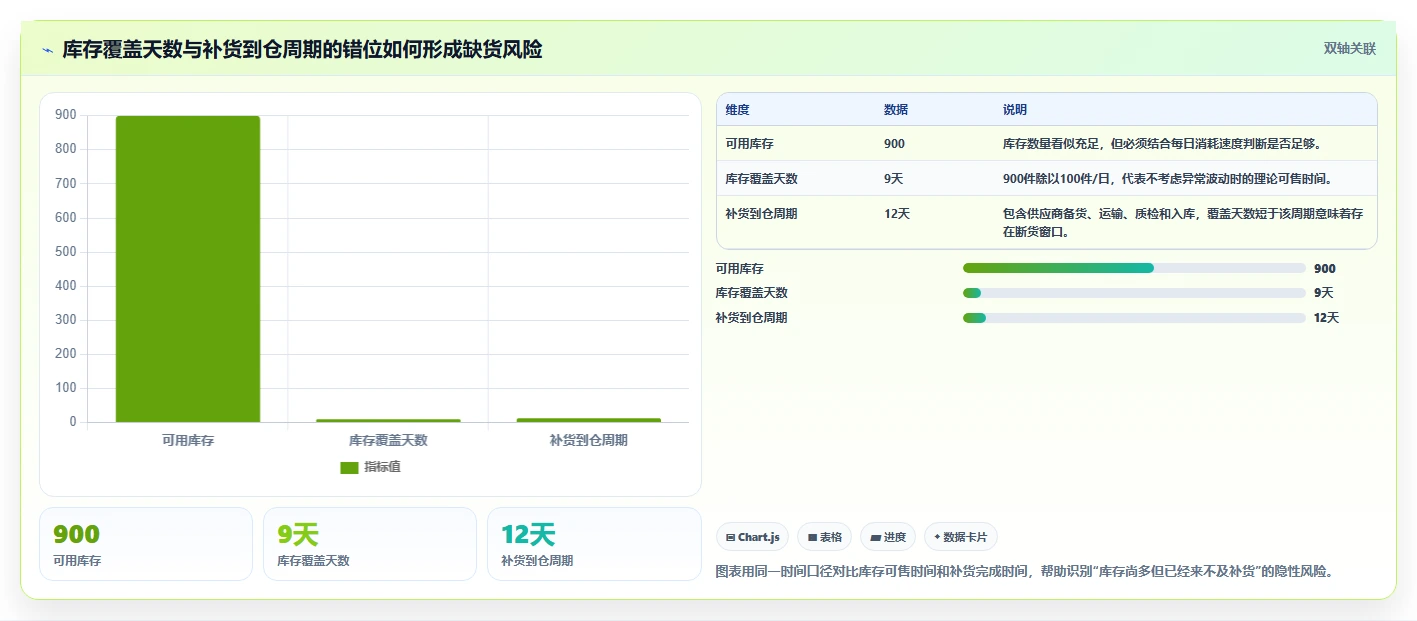Click the 9天 value beside progress bar
The image size is (1417, 621).
click(1324, 293)
